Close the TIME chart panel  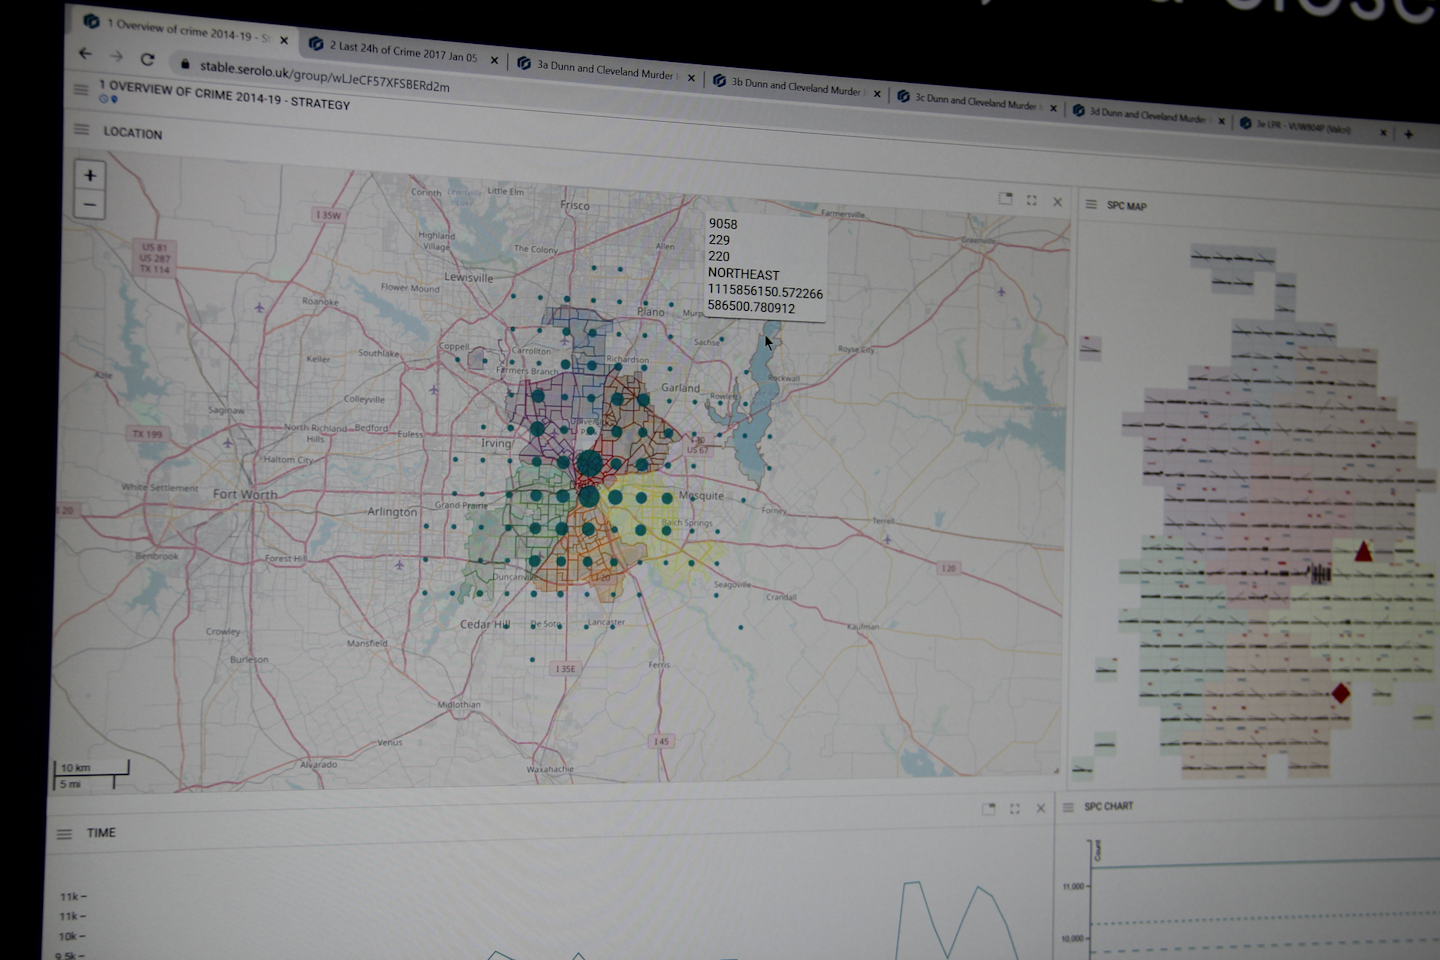tap(1041, 808)
